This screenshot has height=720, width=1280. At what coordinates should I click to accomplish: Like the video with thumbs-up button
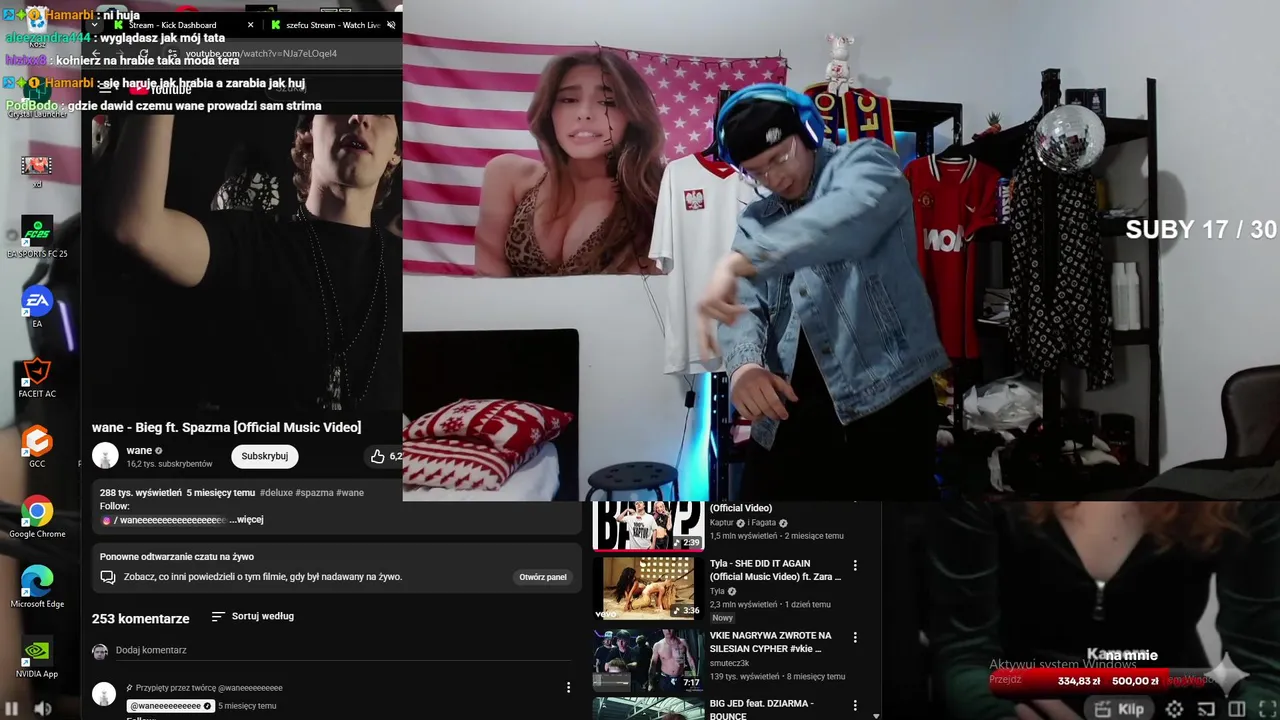(x=377, y=456)
